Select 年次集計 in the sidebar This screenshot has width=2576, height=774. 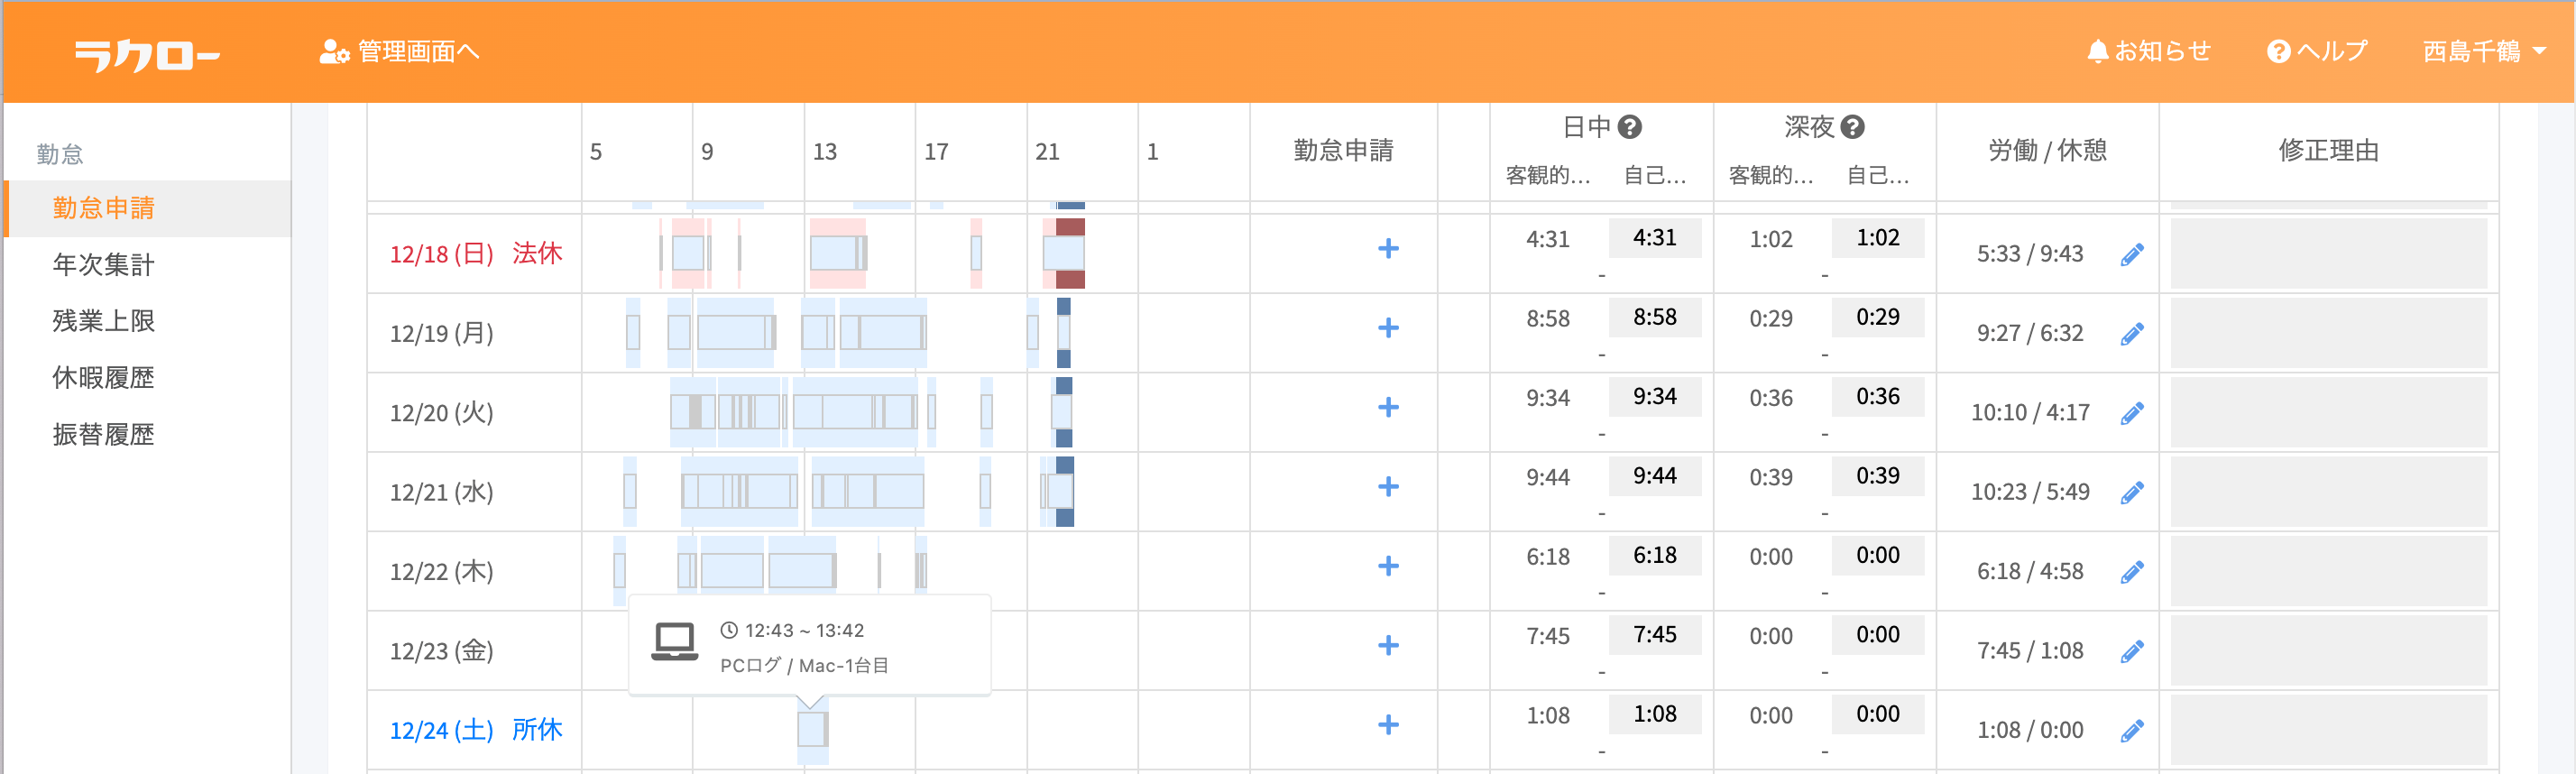pos(103,264)
